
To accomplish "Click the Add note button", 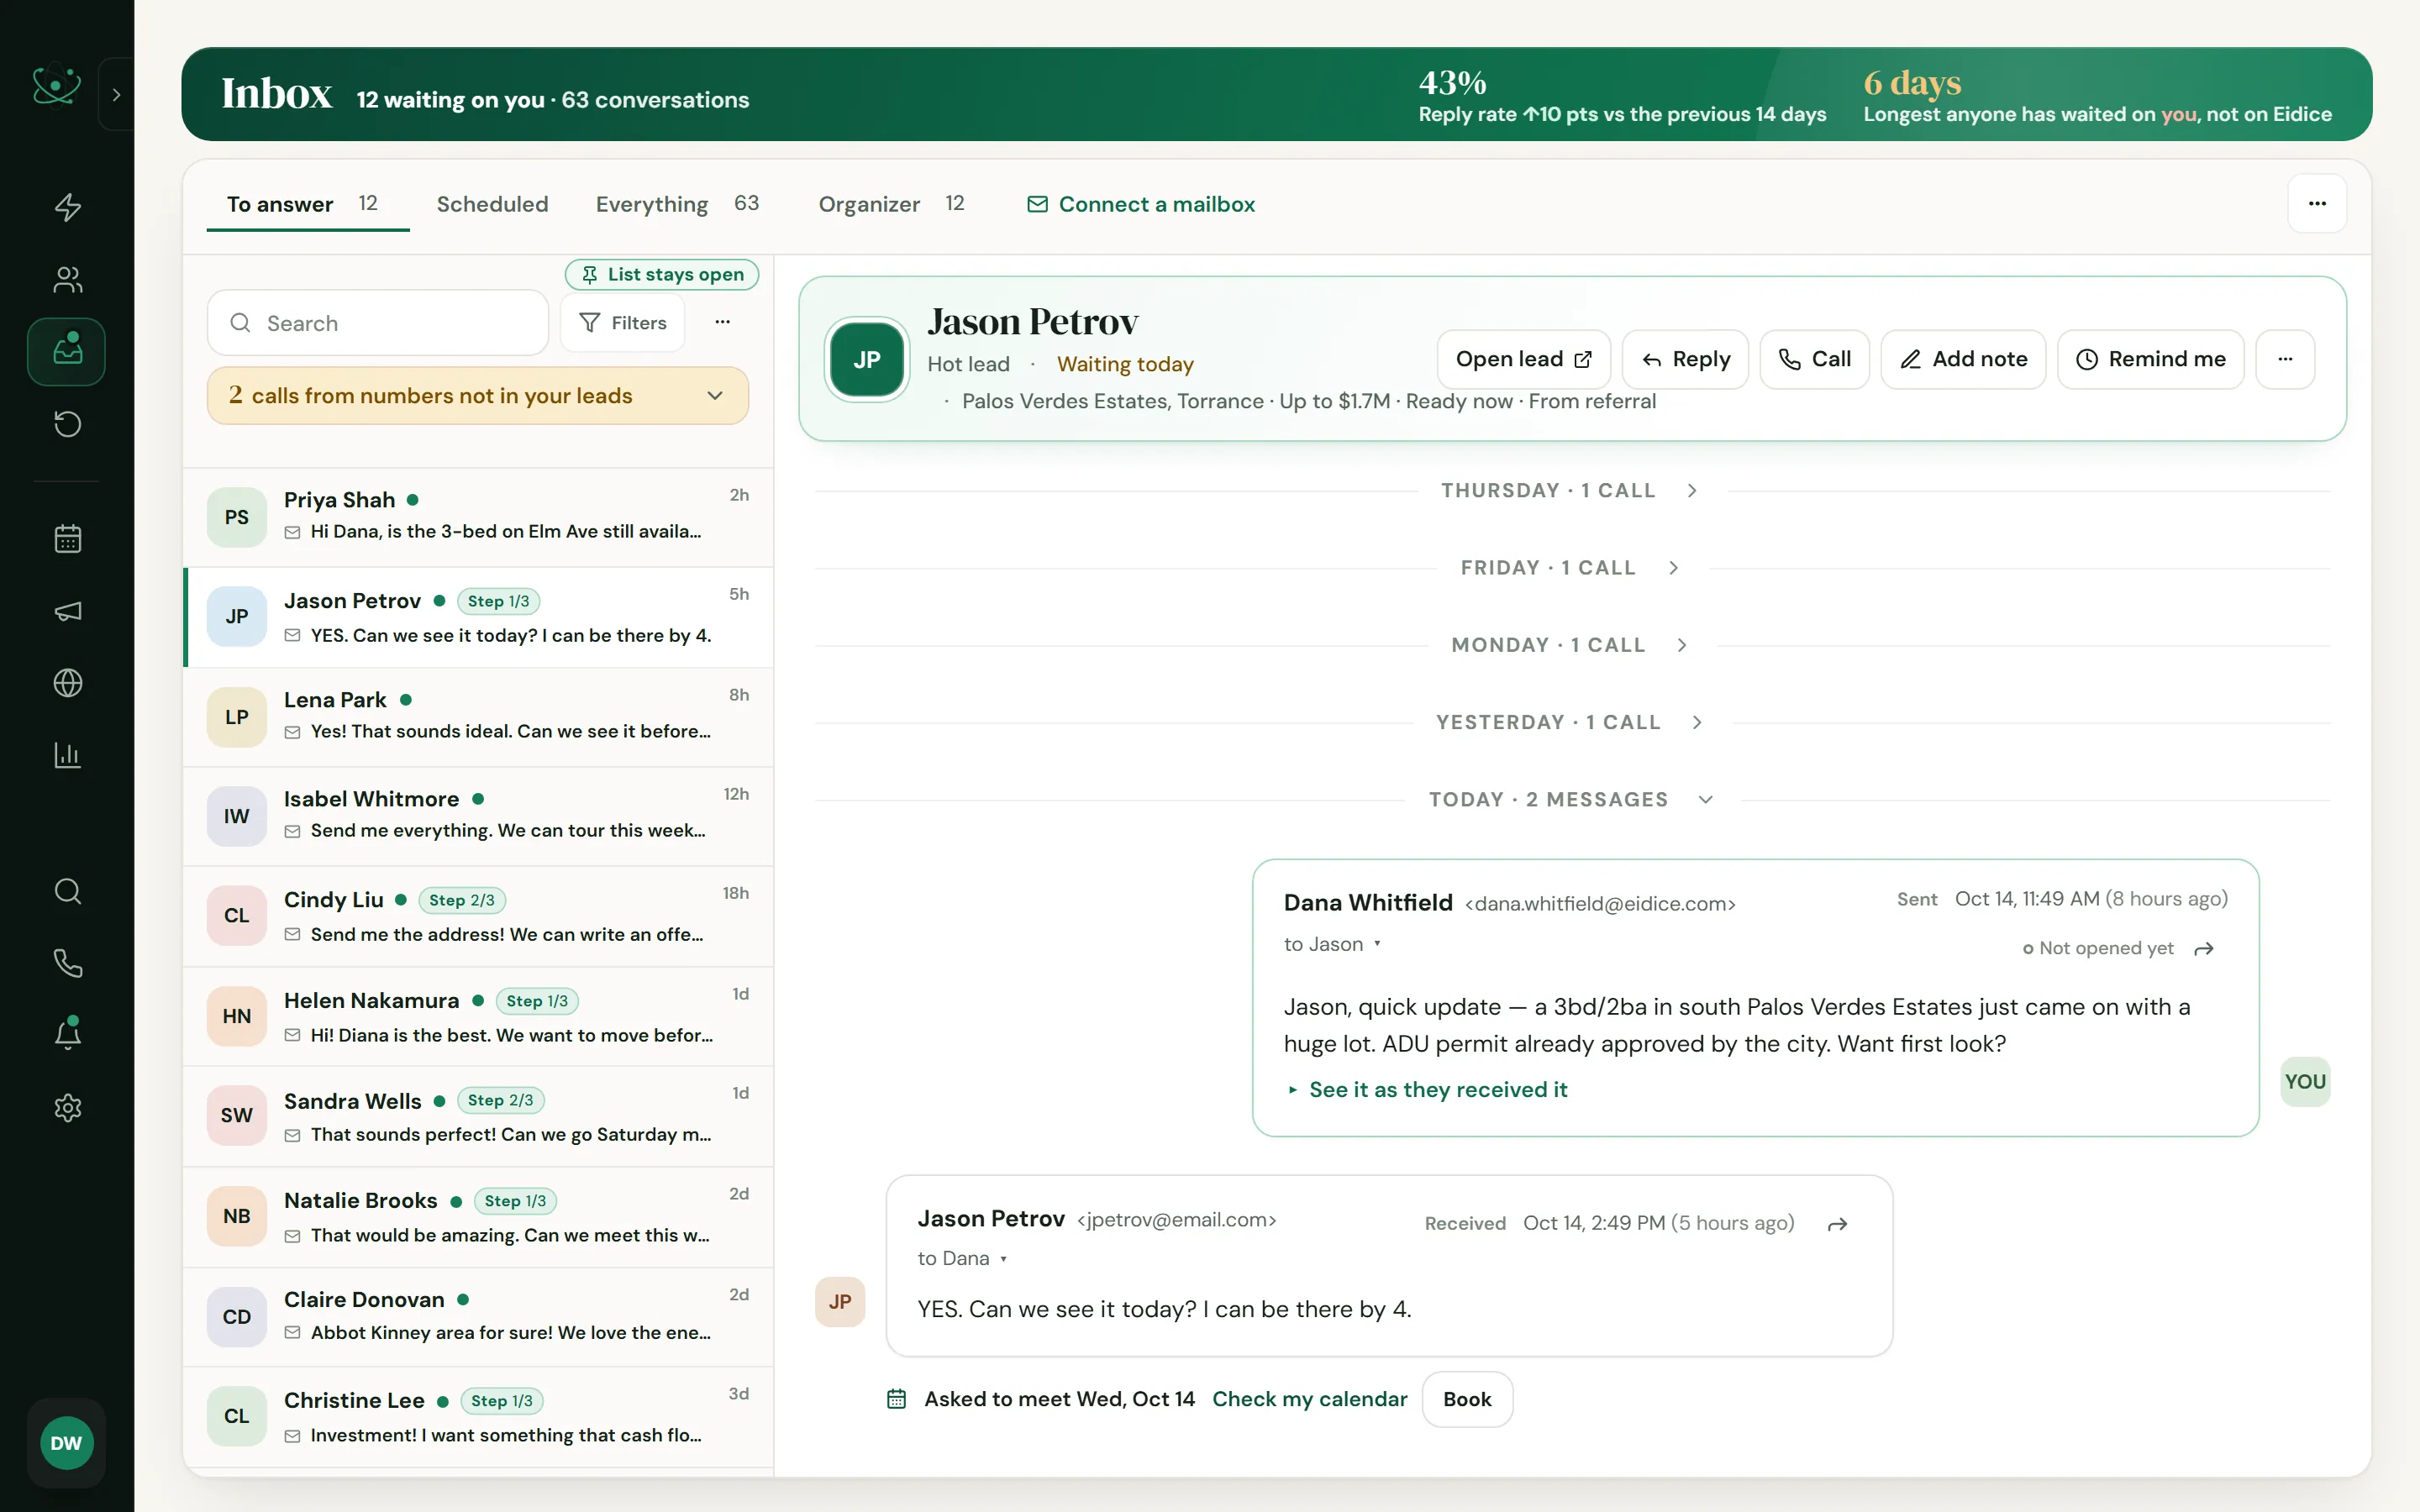I will (x=1963, y=359).
